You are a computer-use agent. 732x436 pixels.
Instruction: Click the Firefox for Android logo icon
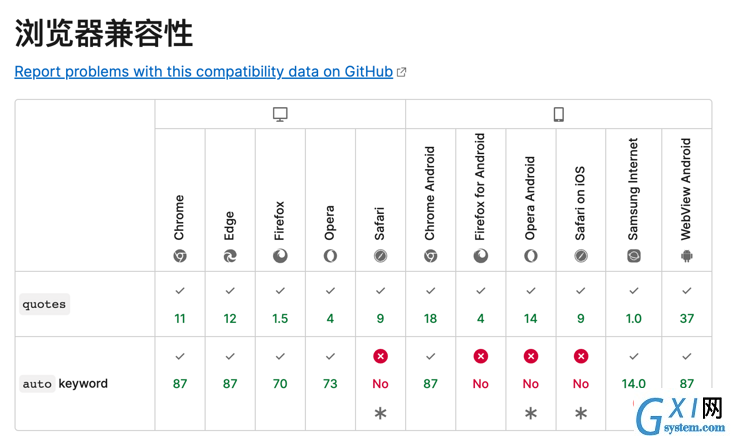480,256
